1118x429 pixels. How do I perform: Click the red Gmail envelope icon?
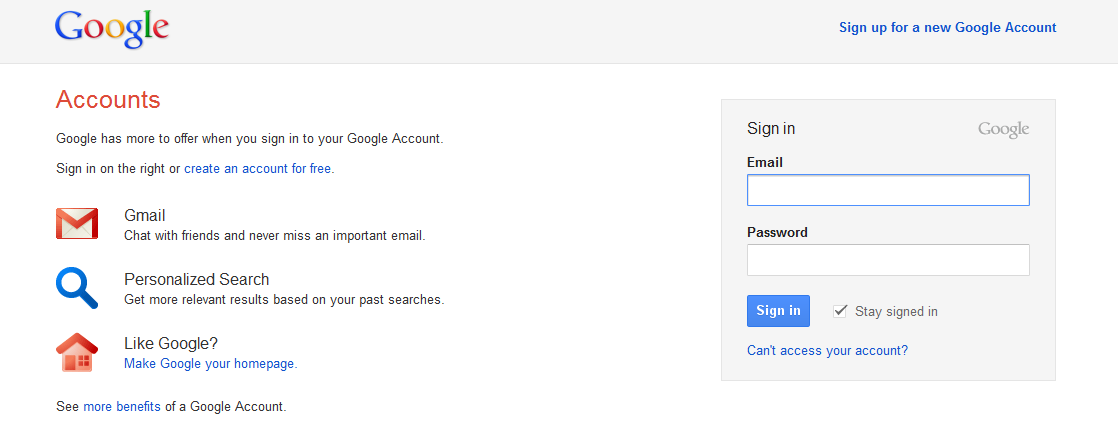coord(77,224)
